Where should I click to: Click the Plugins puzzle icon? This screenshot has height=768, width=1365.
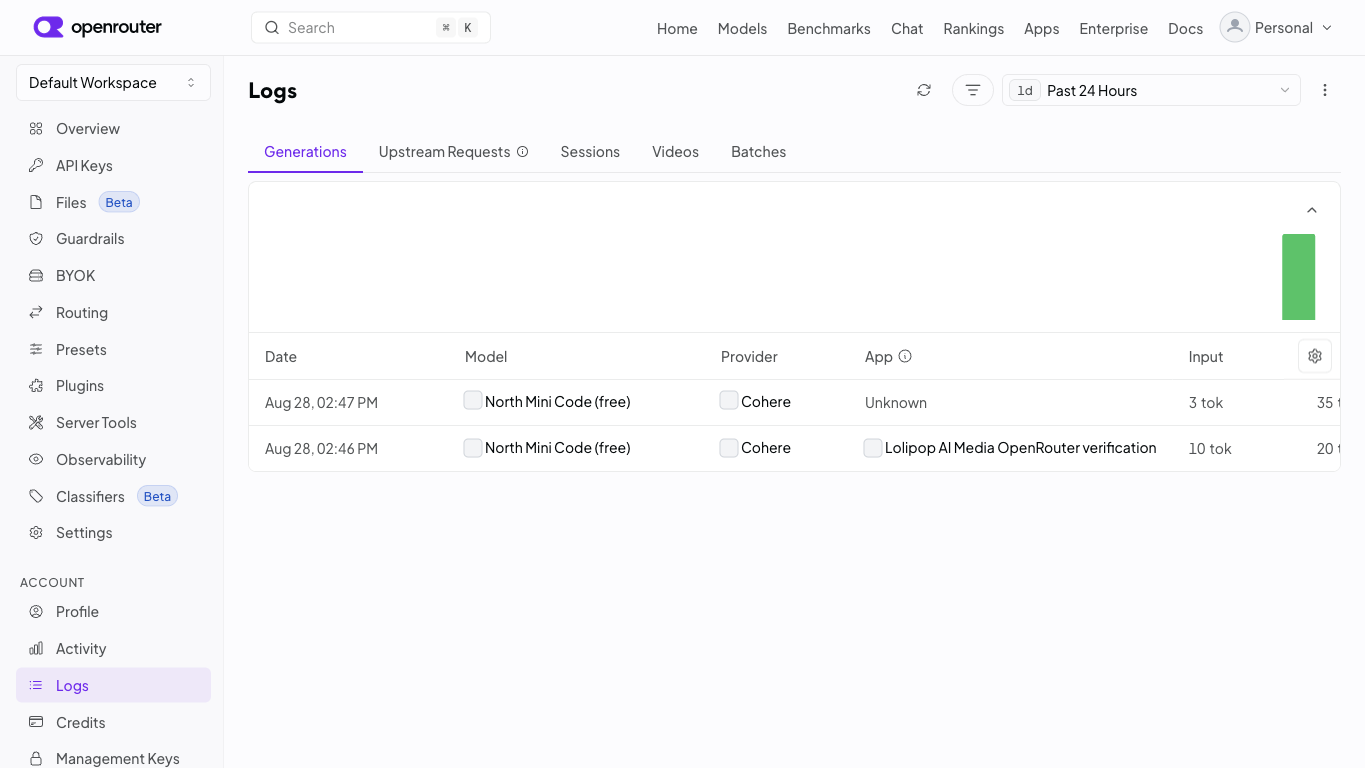tap(36, 386)
